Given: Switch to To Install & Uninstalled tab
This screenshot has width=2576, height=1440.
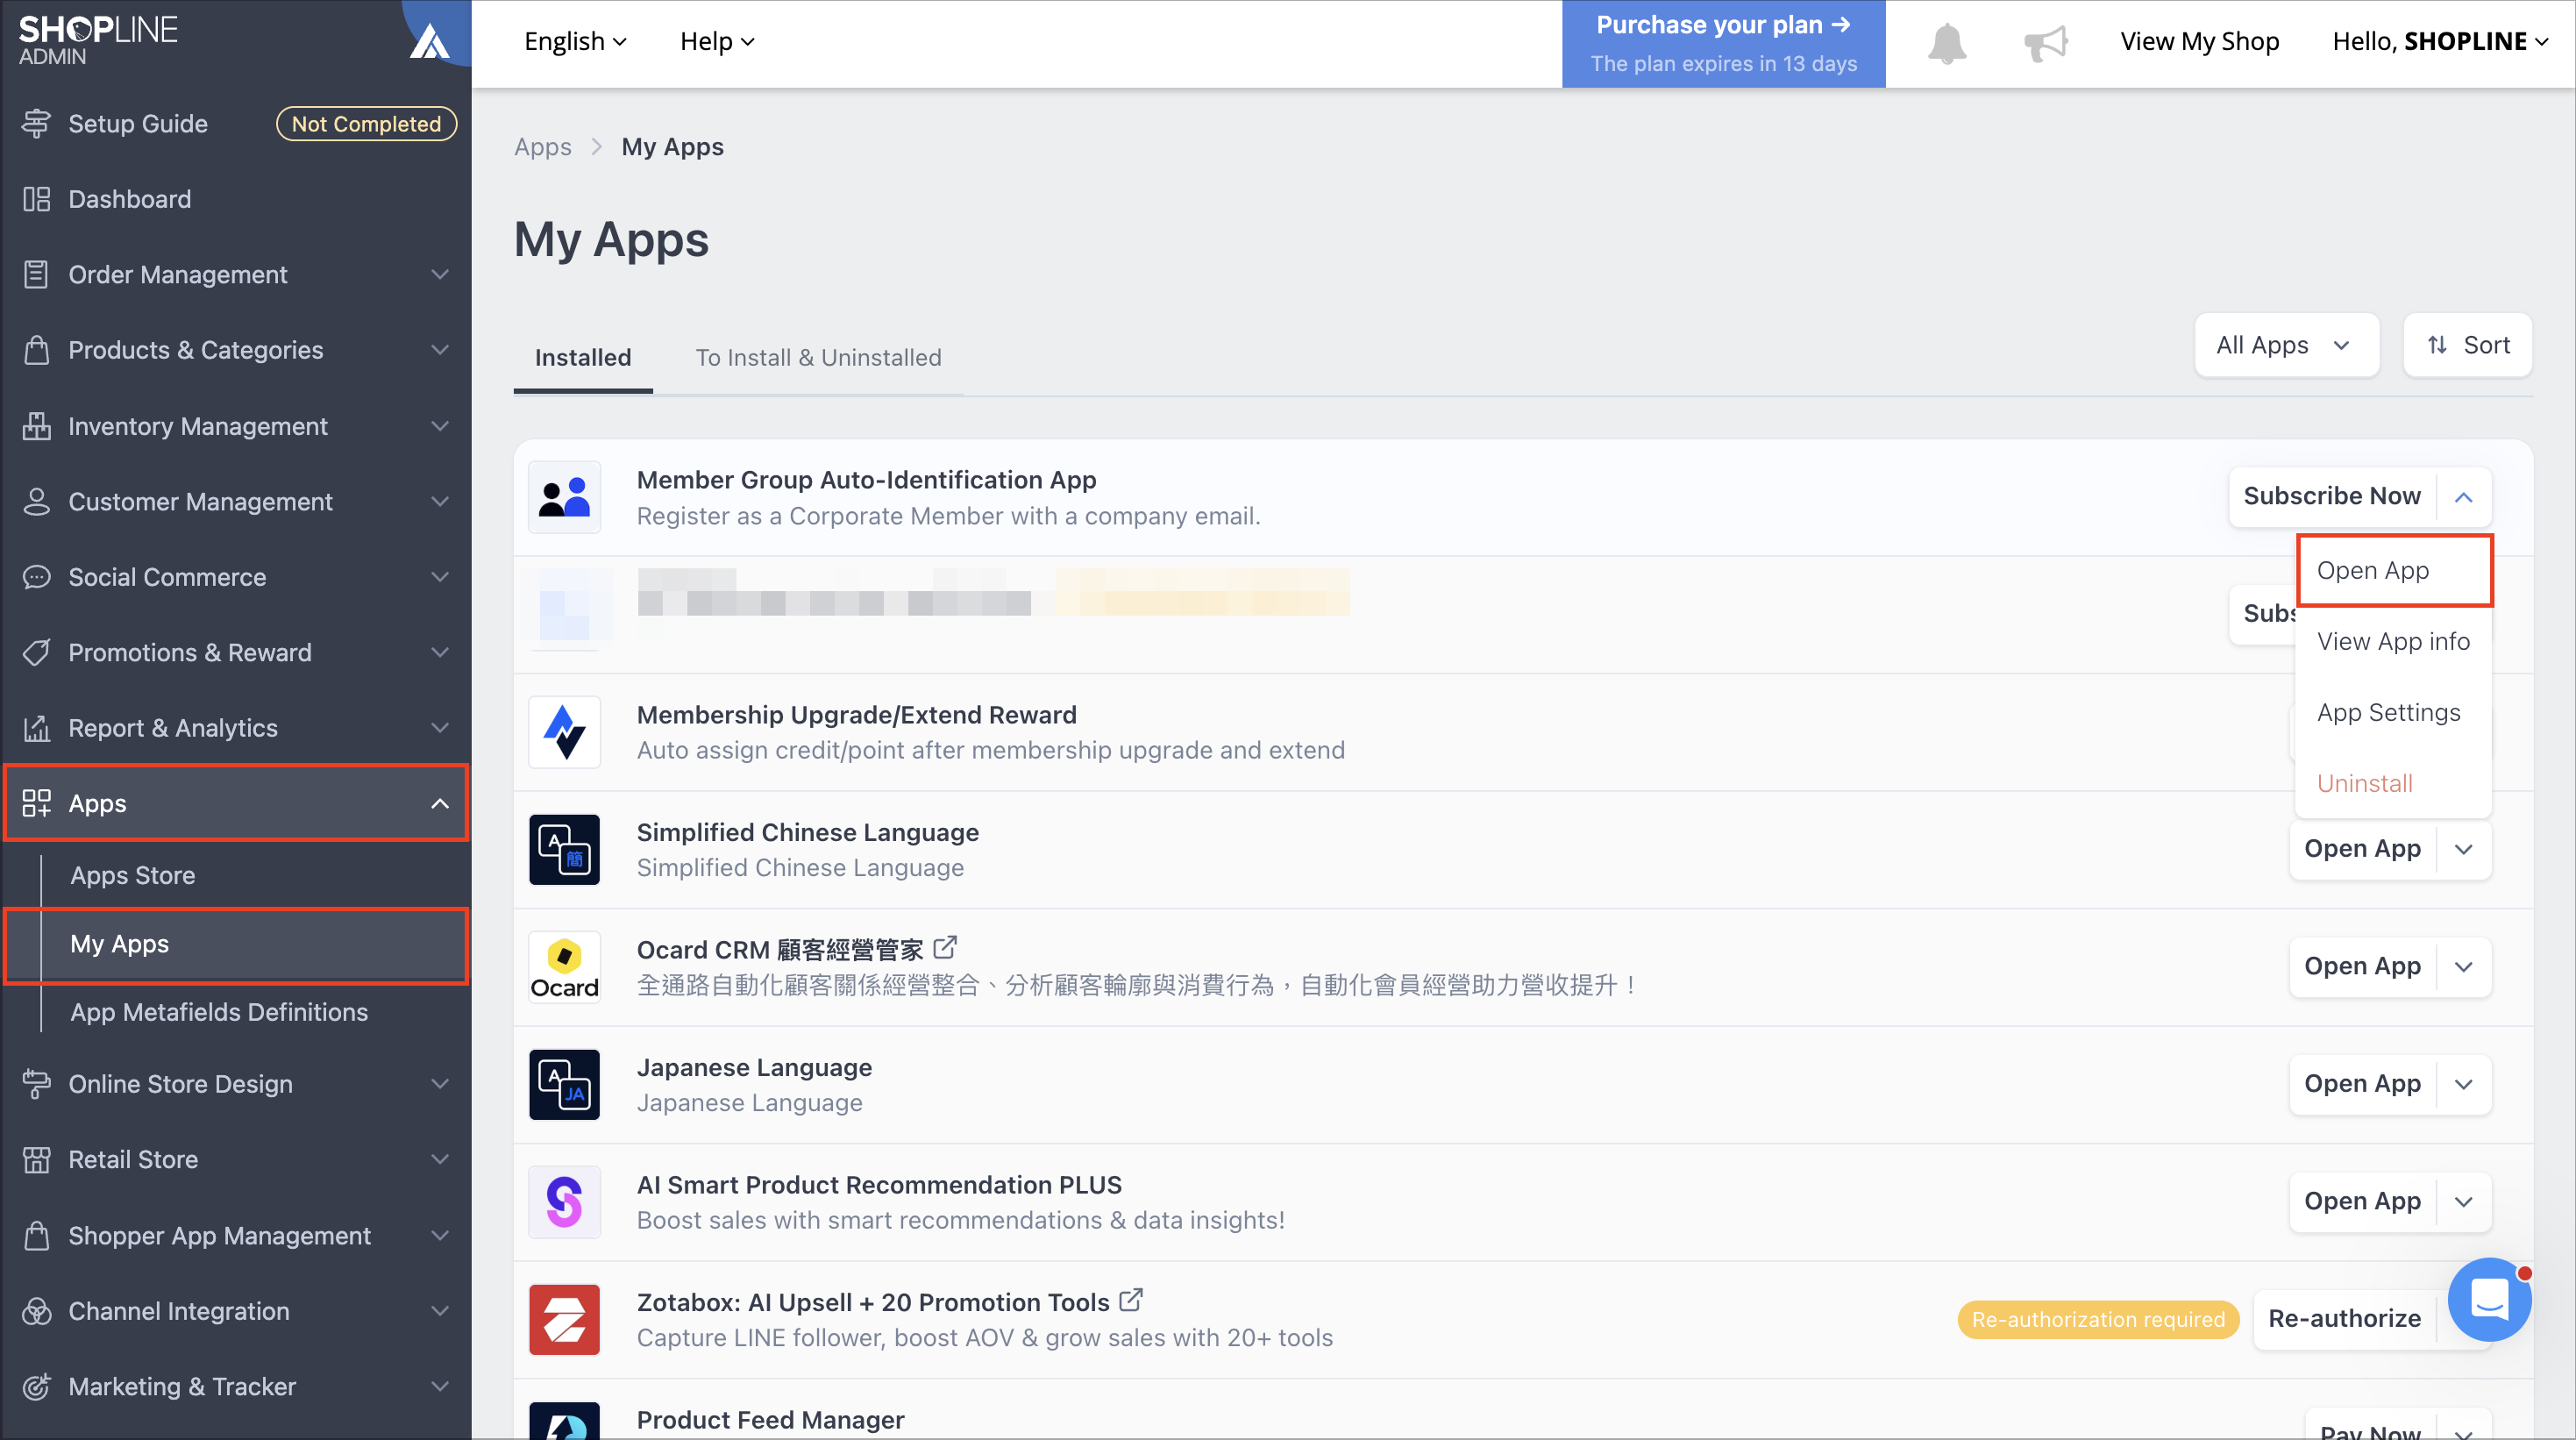Looking at the screenshot, I should 818,357.
